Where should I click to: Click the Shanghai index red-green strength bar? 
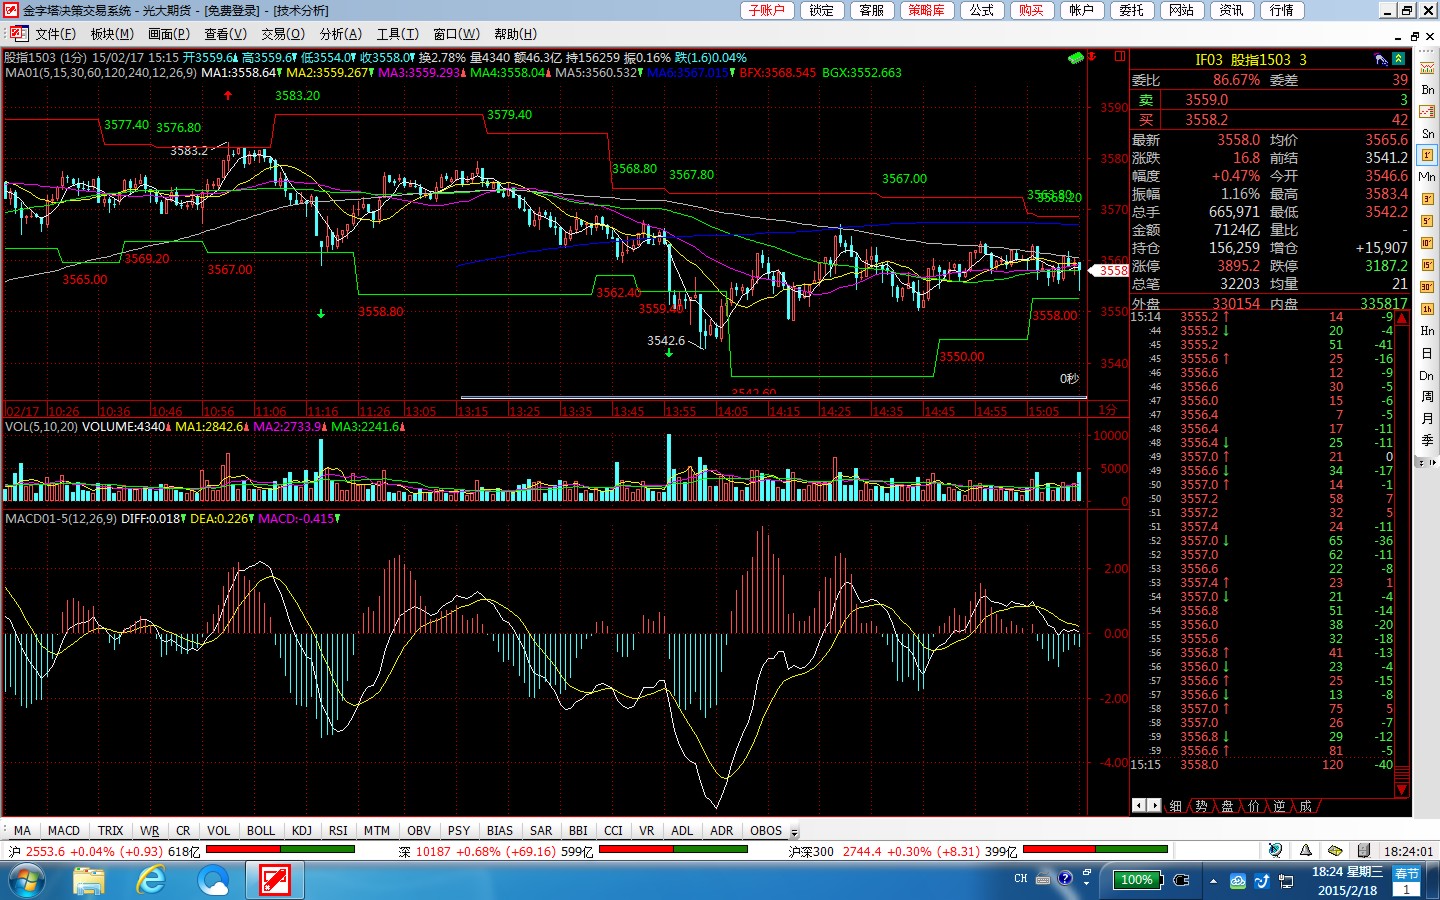tap(279, 850)
